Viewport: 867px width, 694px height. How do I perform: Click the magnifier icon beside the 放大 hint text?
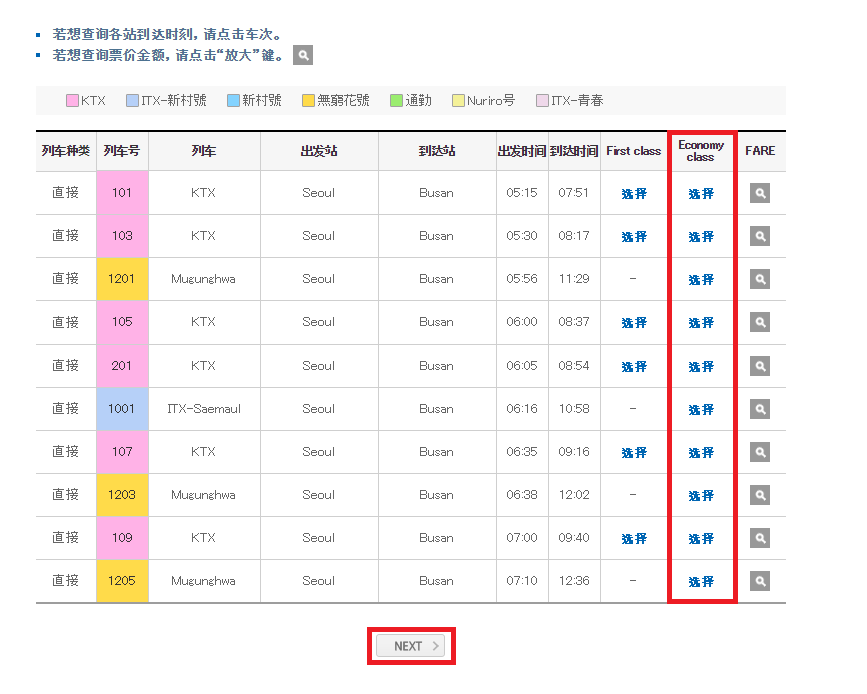(303, 55)
